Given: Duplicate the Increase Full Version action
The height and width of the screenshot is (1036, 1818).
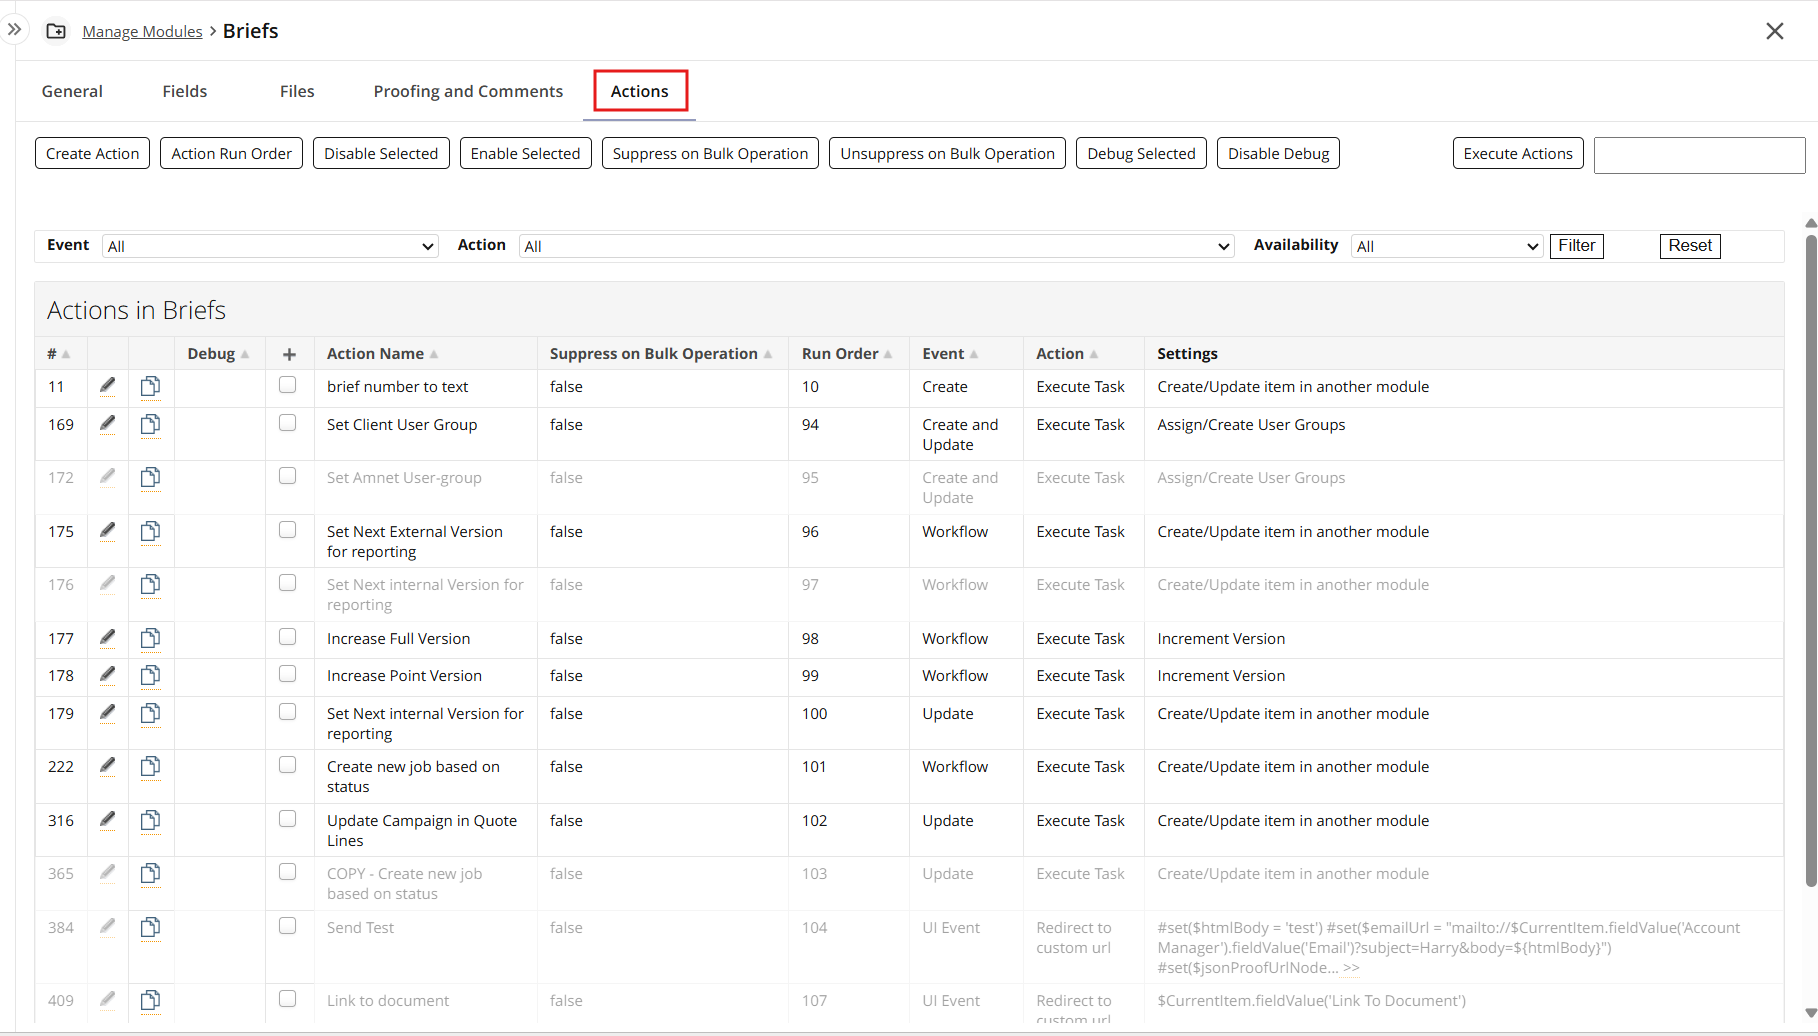Looking at the screenshot, I should 150,638.
